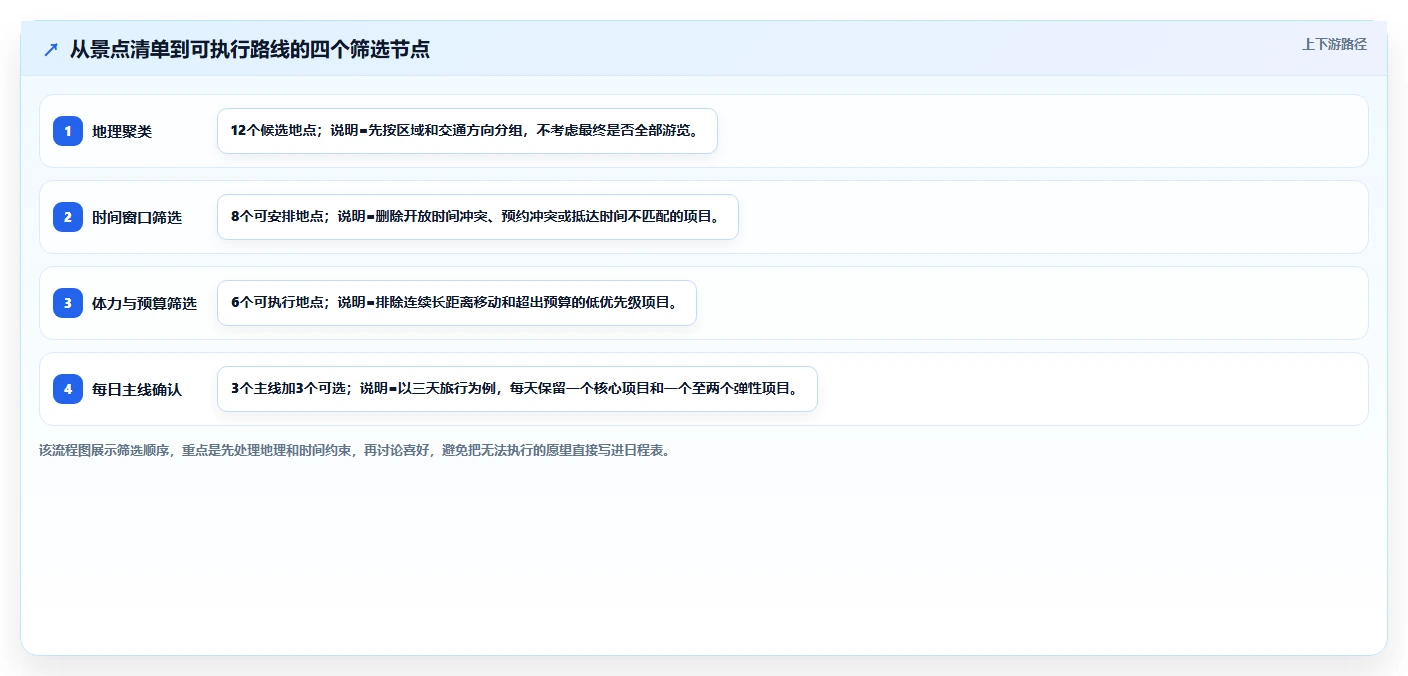Click the footnote starting with 该流程图展示筛选顺序
Viewport: 1408px width, 676px height.
(x=354, y=450)
